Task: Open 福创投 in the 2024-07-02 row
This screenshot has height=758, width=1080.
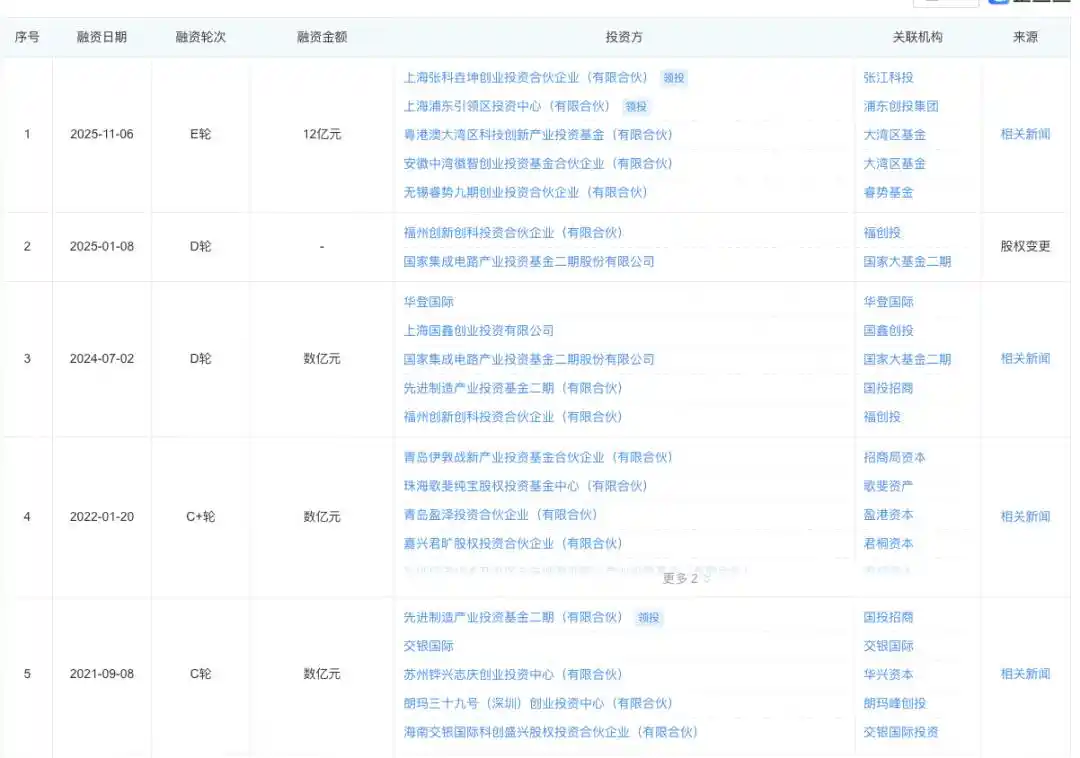Action: (x=882, y=417)
